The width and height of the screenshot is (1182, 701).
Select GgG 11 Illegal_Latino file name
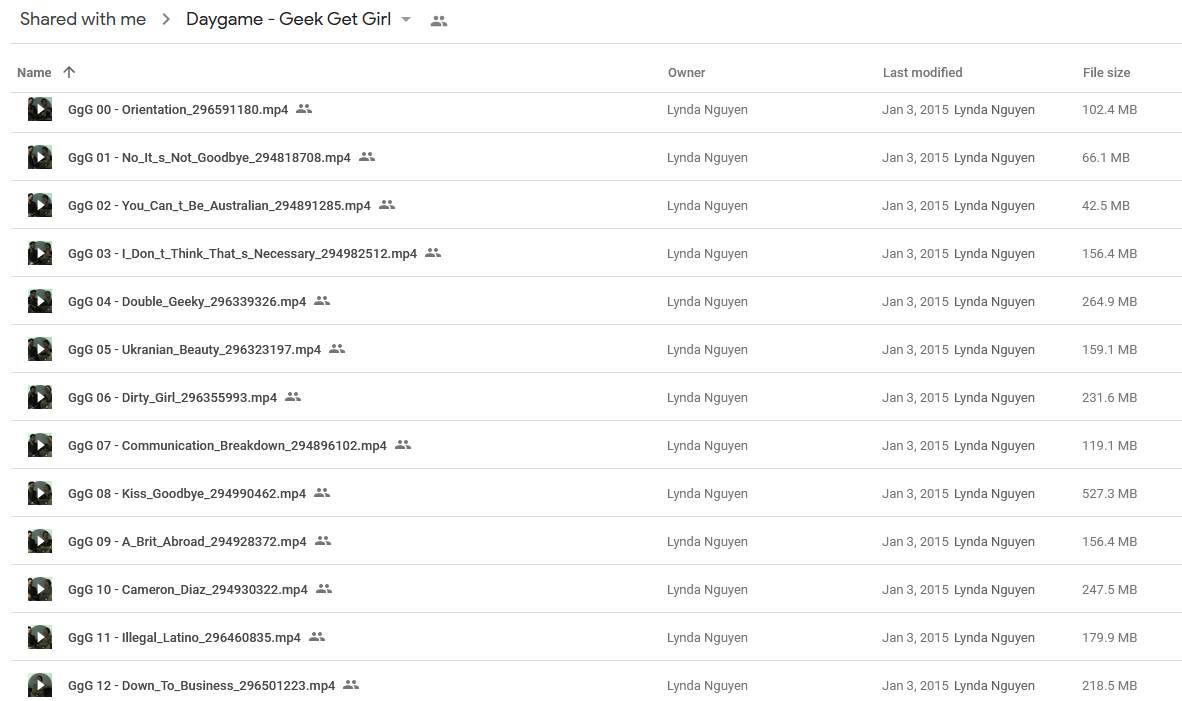(x=184, y=638)
